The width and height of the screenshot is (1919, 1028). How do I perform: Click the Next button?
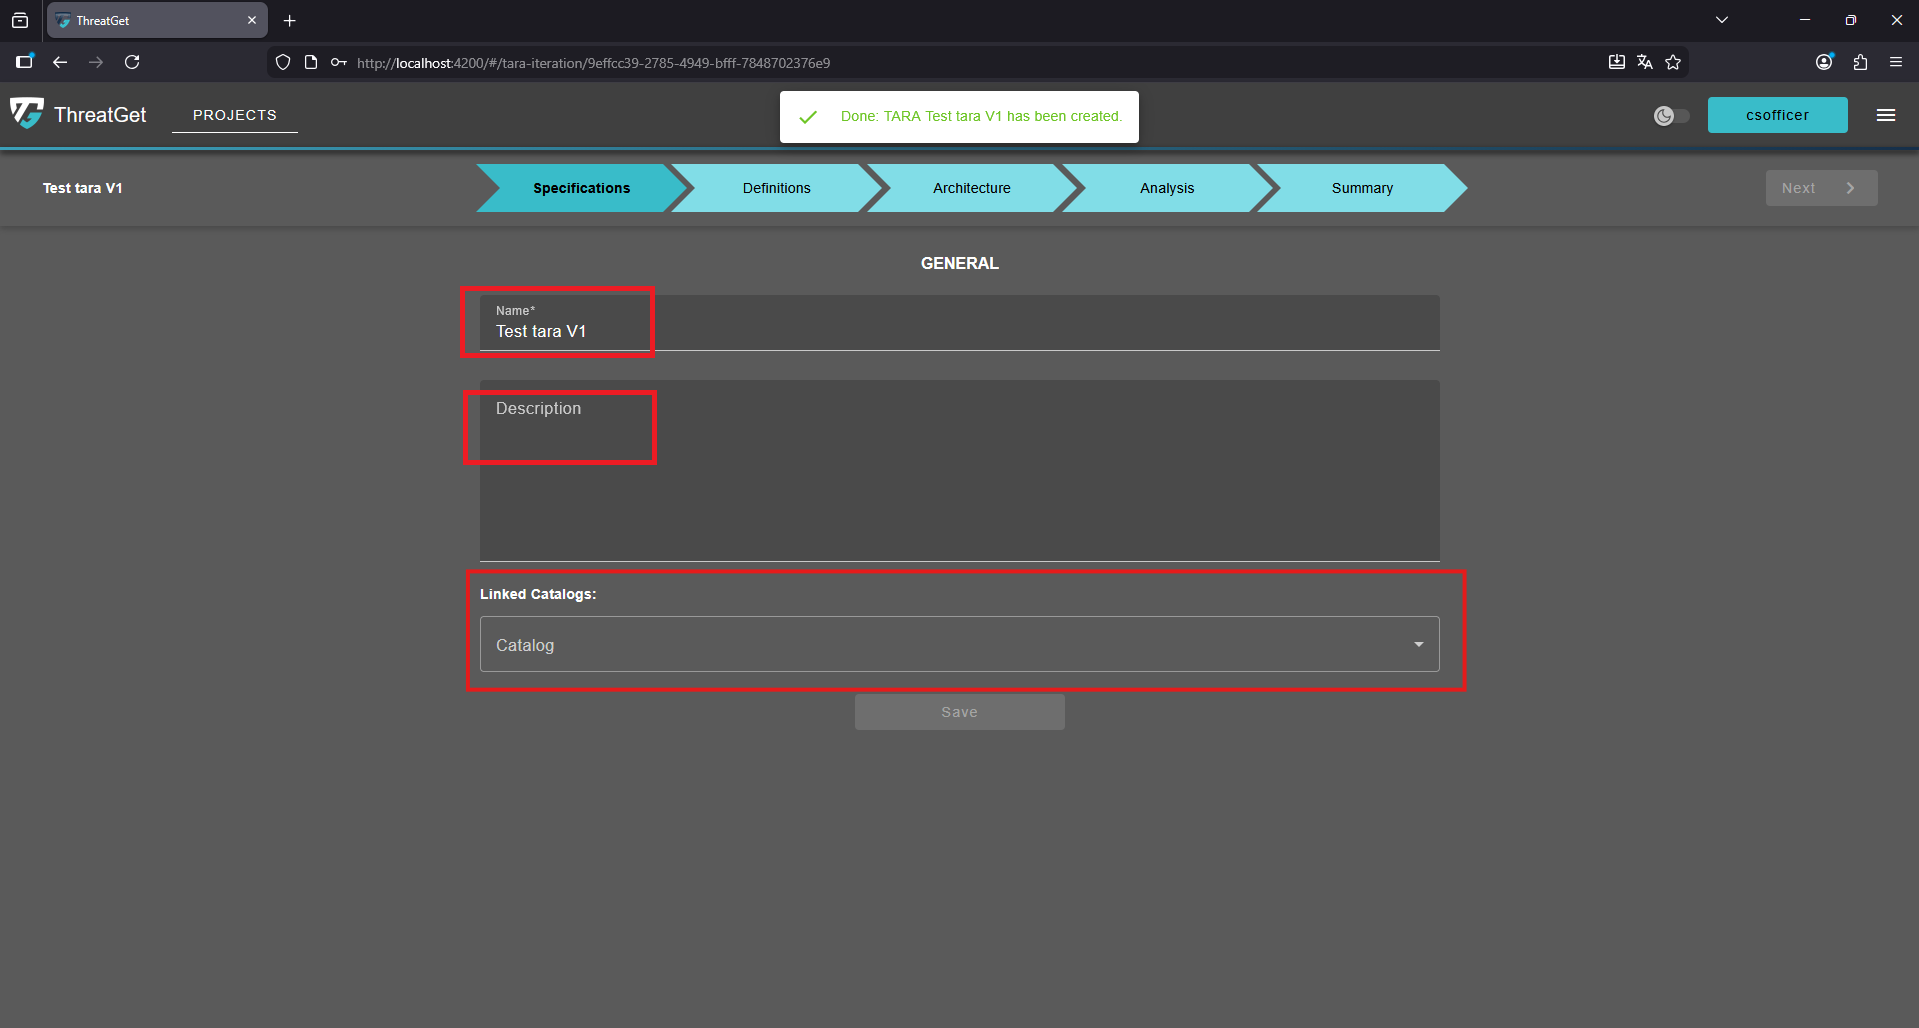tap(1820, 188)
